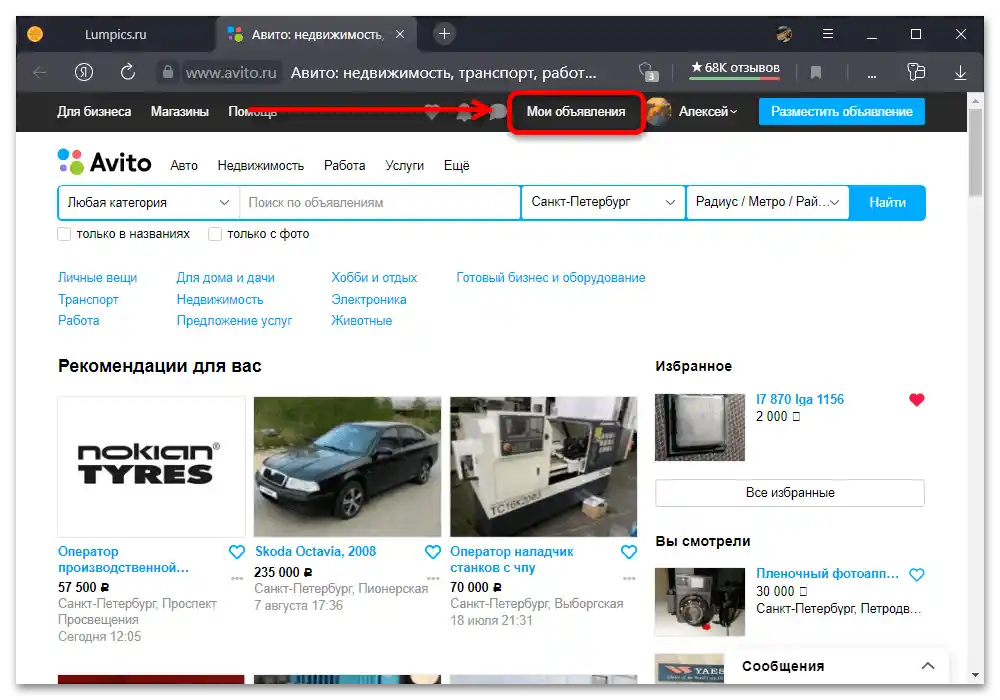The image size is (1000, 700).
Task: Open the Nokian Tyres listing image
Action: (151, 467)
